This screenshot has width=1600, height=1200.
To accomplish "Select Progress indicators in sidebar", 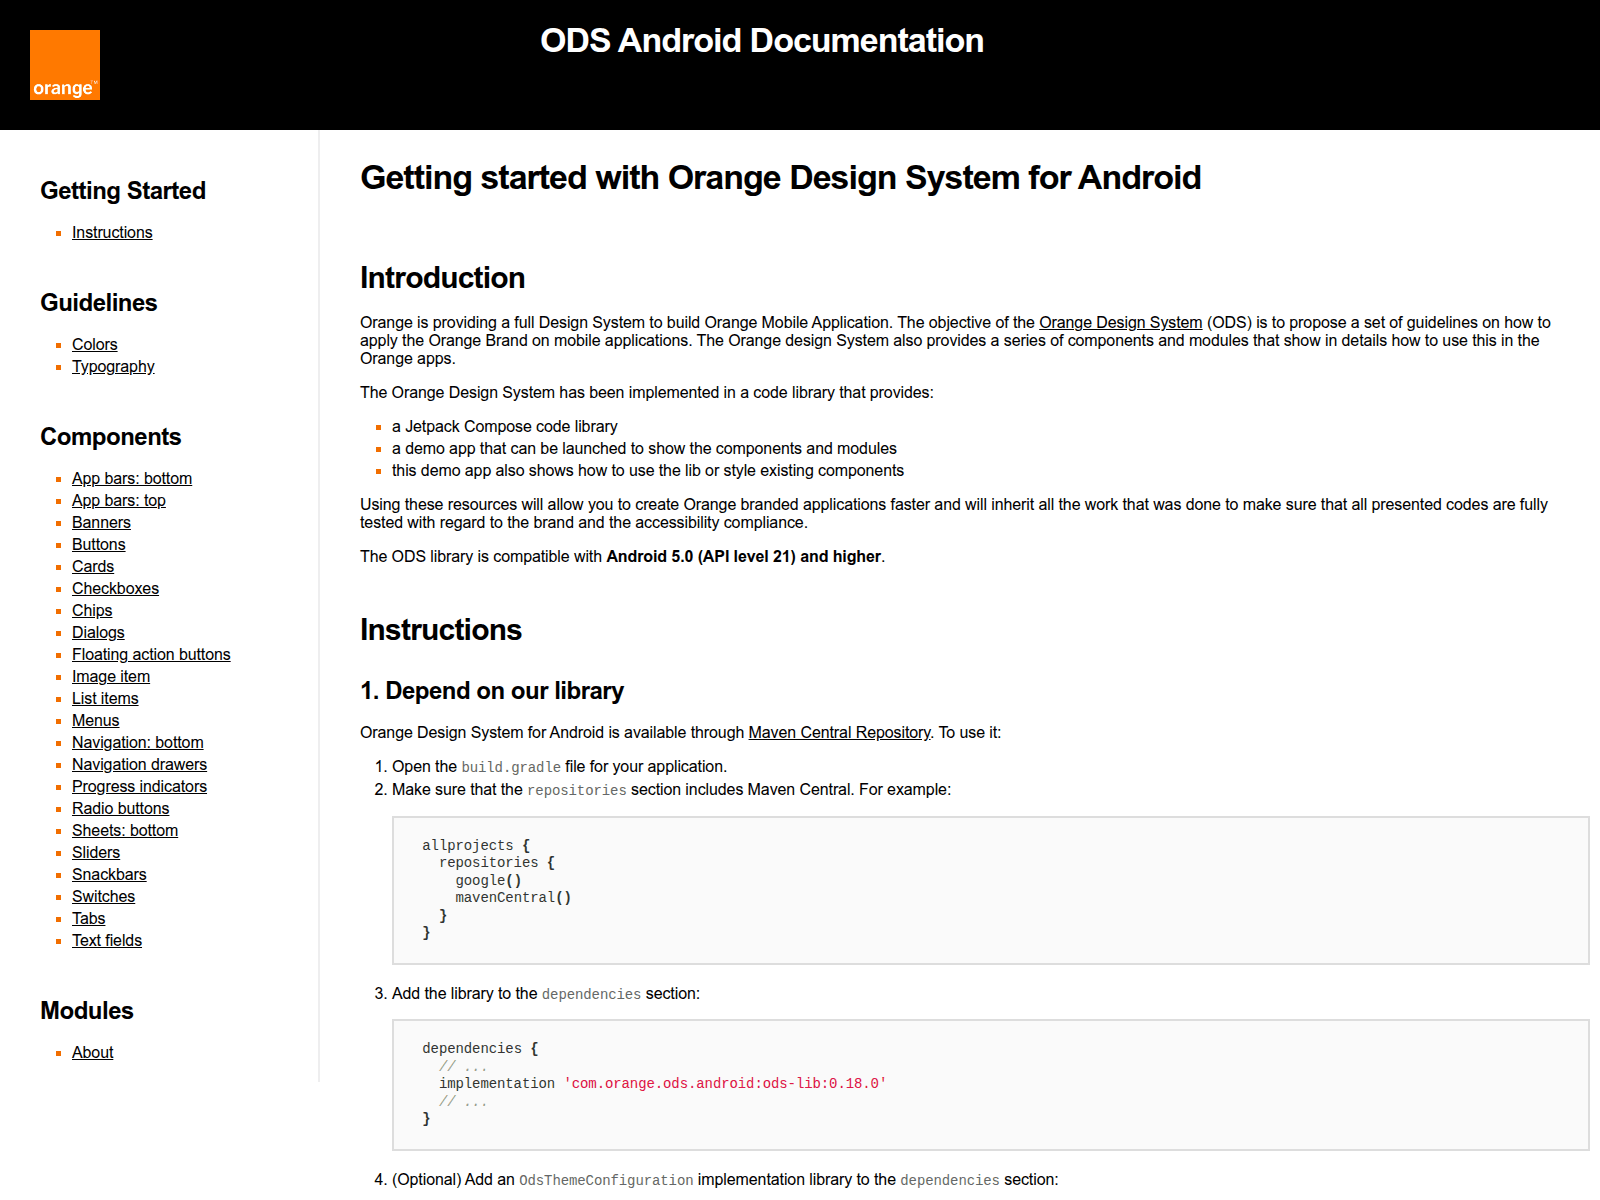I will (x=139, y=786).
